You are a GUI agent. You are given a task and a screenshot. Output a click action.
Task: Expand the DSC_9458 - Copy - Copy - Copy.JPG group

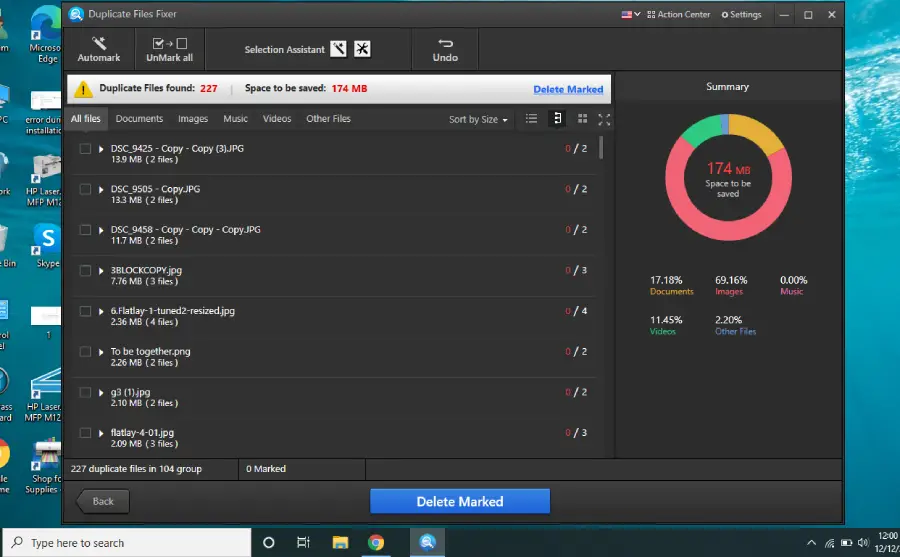pos(101,230)
